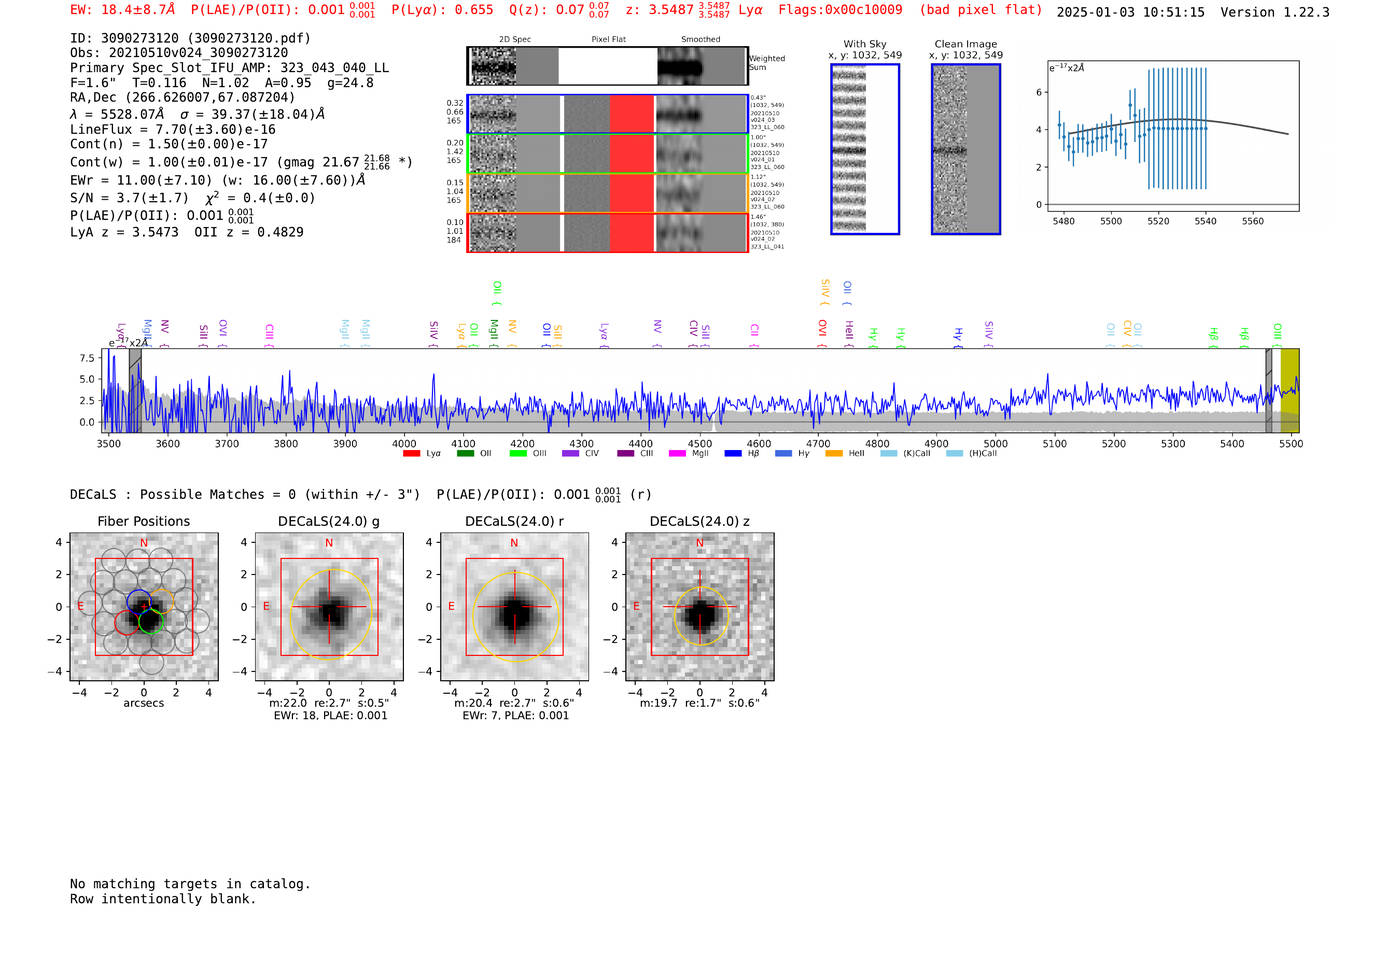Click the z-band caption m:19.7 re:1.7"
The image size is (1400, 953).
pyautogui.click(x=700, y=703)
